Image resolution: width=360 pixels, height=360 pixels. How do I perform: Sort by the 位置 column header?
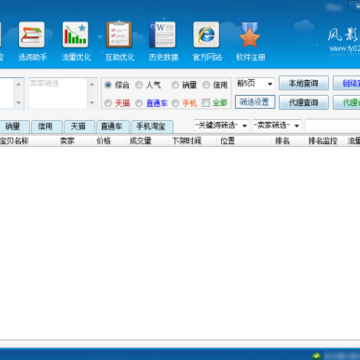[x=245, y=141]
